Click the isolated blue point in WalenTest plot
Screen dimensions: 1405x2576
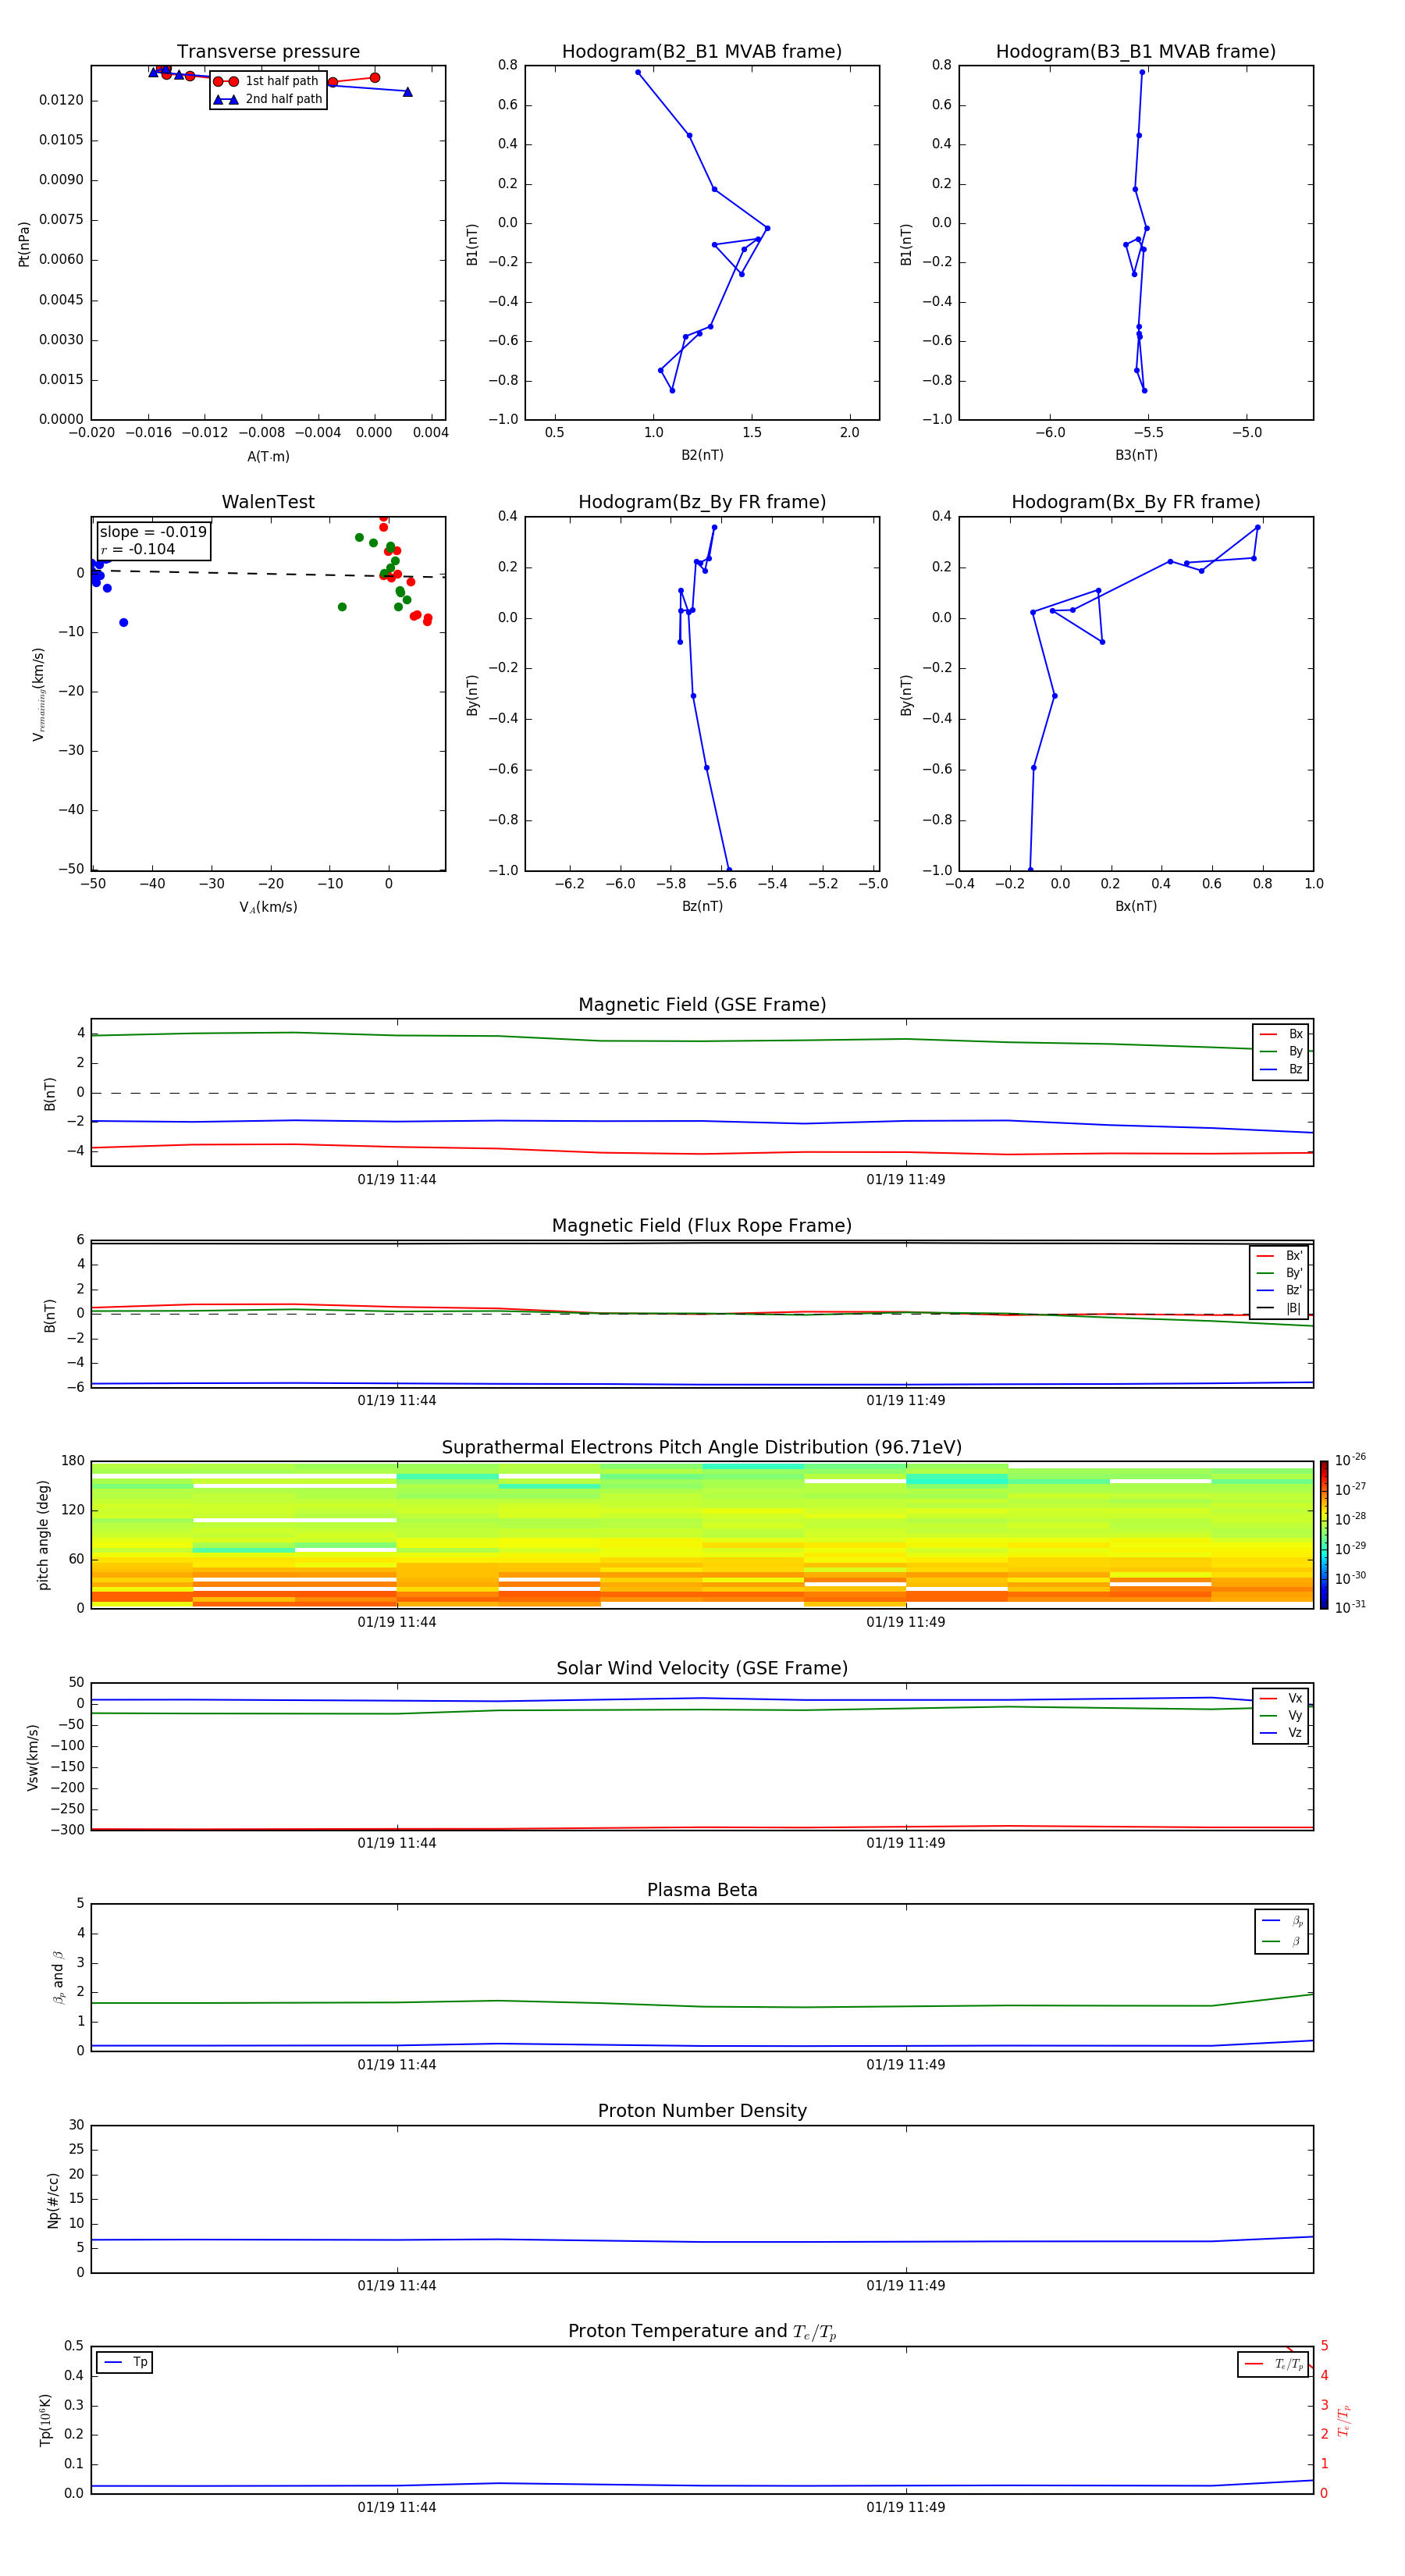[x=123, y=622]
